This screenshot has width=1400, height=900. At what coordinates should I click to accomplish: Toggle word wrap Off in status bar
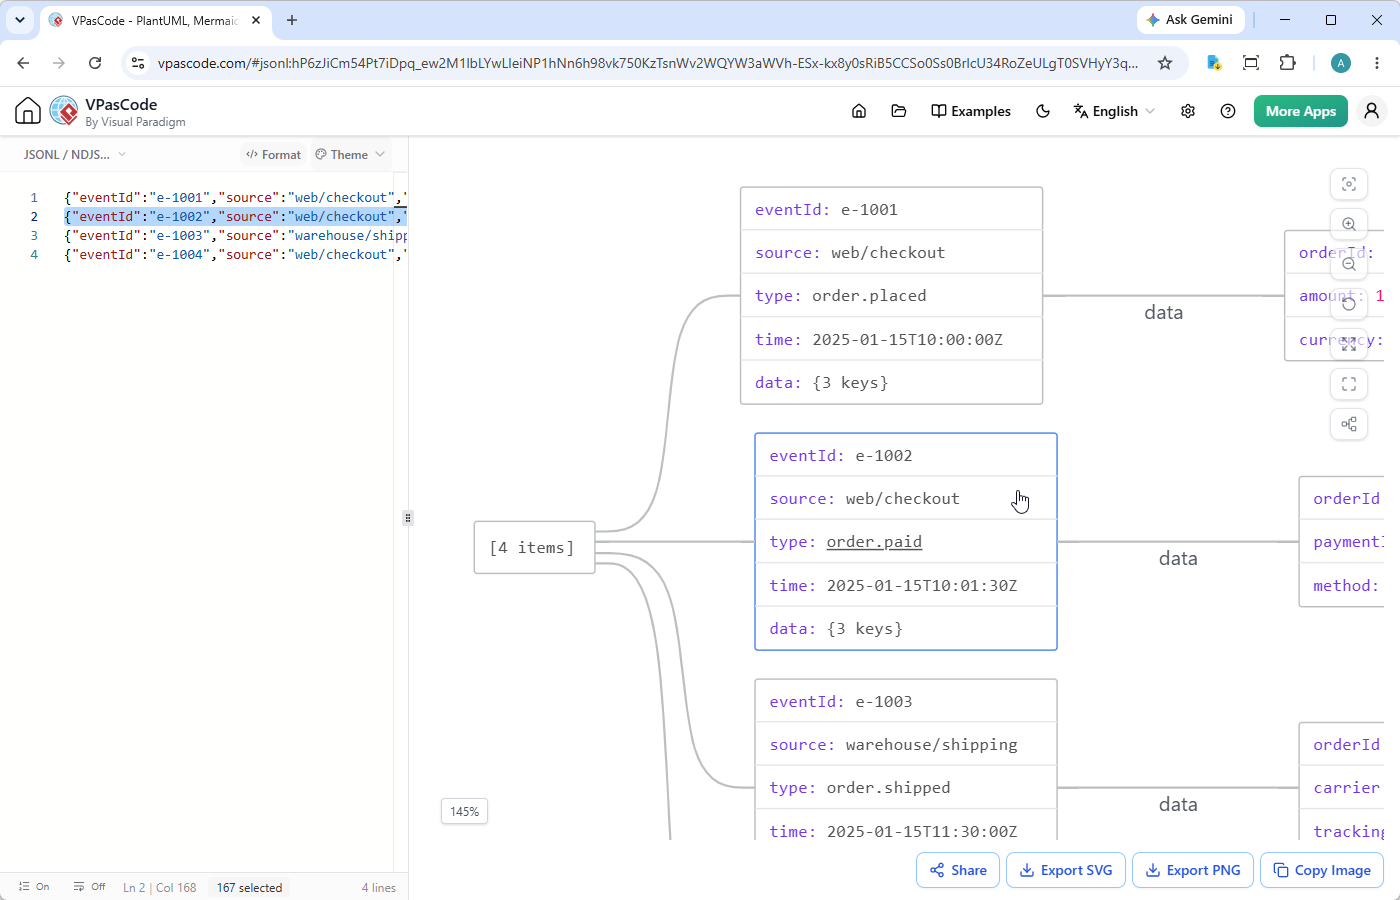coord(90,887)
